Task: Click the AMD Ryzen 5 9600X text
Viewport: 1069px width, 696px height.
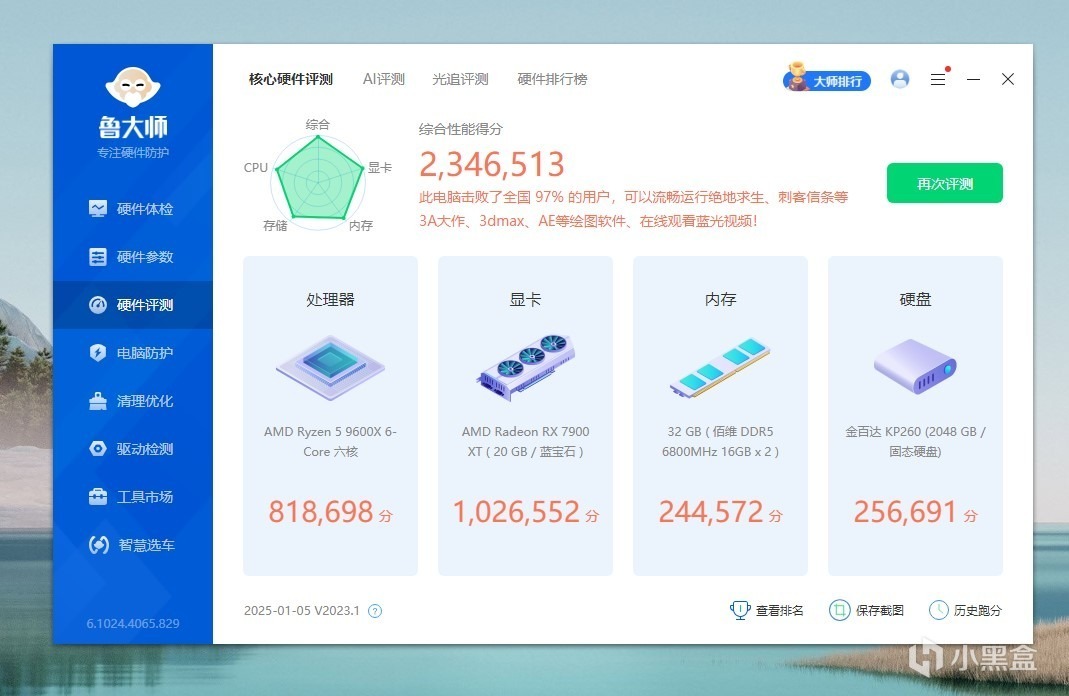Action: (x=331, y=441)
